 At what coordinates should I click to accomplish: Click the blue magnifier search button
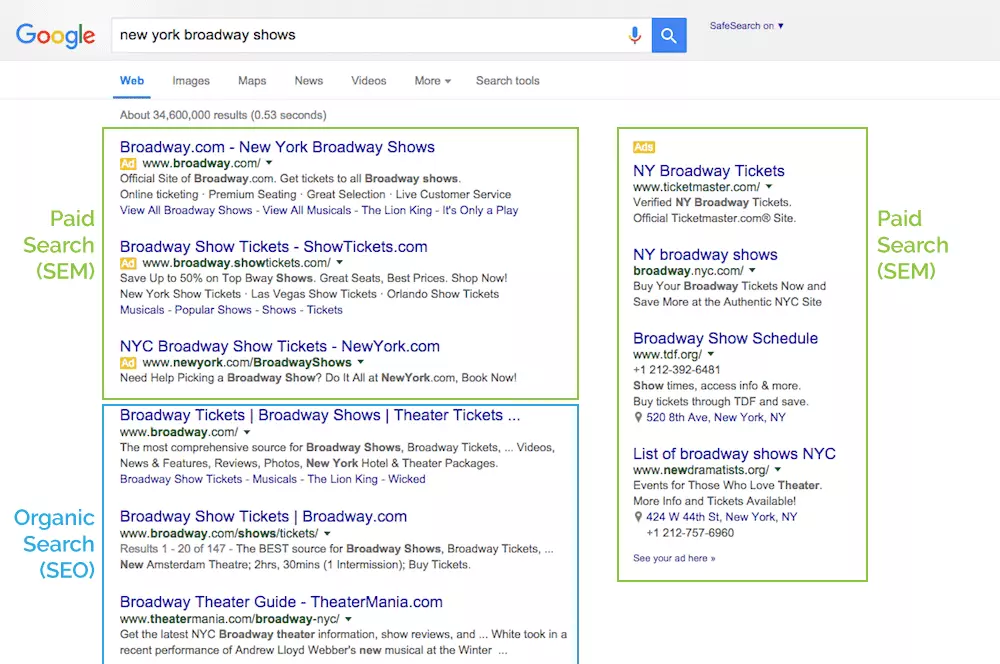click(x=668, y=35)
